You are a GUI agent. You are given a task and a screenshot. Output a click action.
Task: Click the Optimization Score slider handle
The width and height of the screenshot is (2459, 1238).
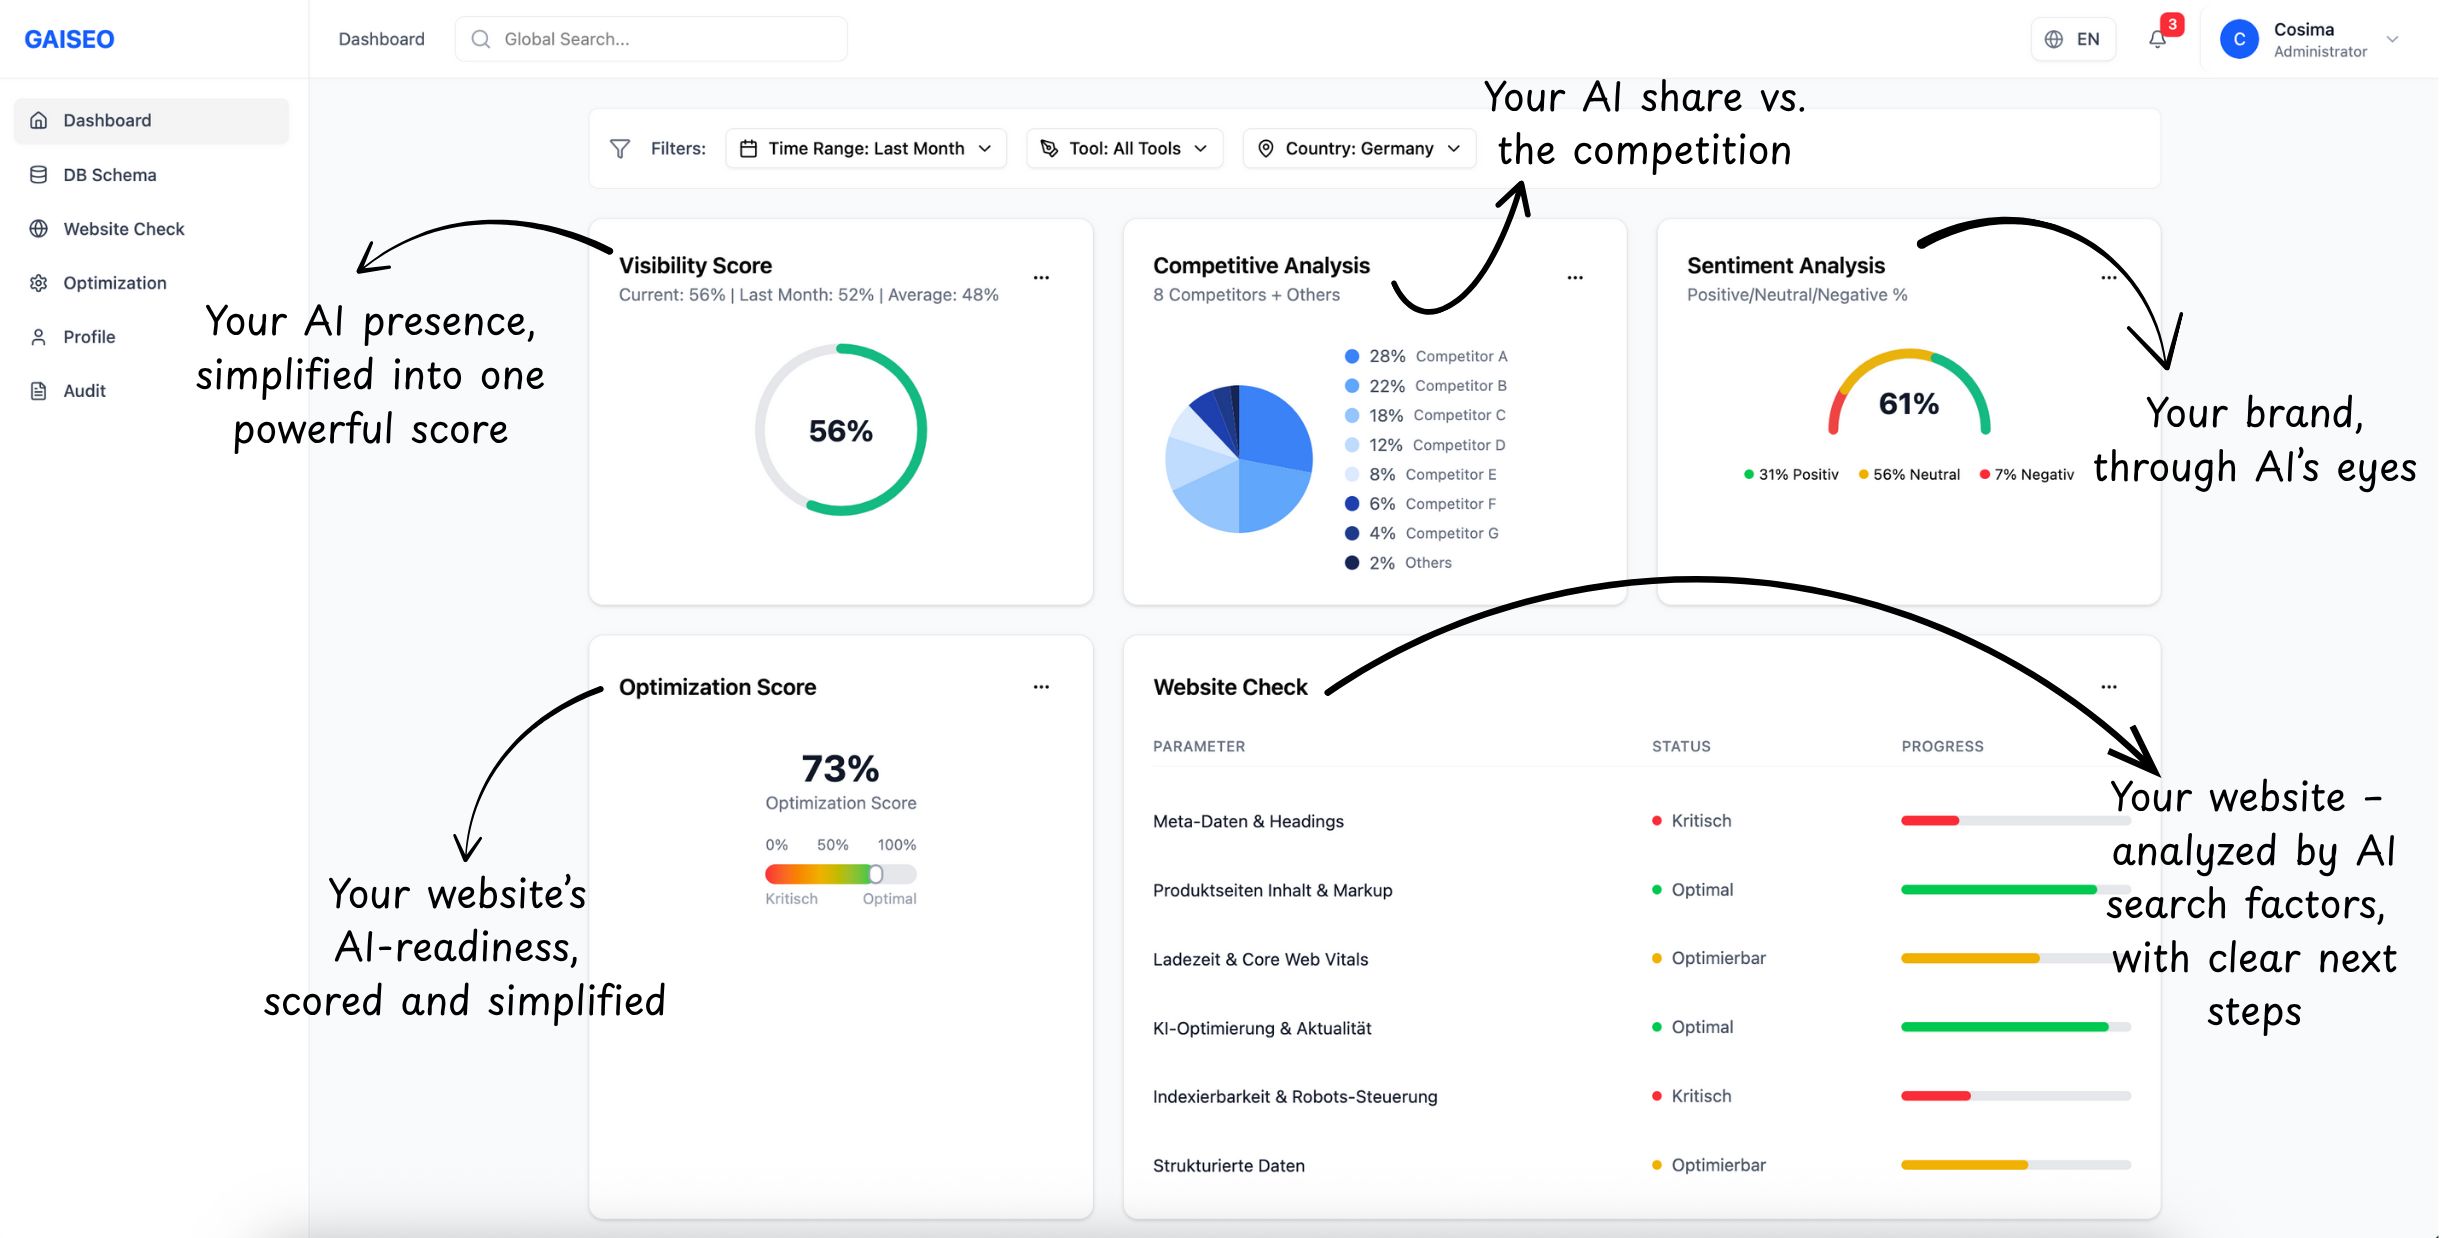[875, 874]
